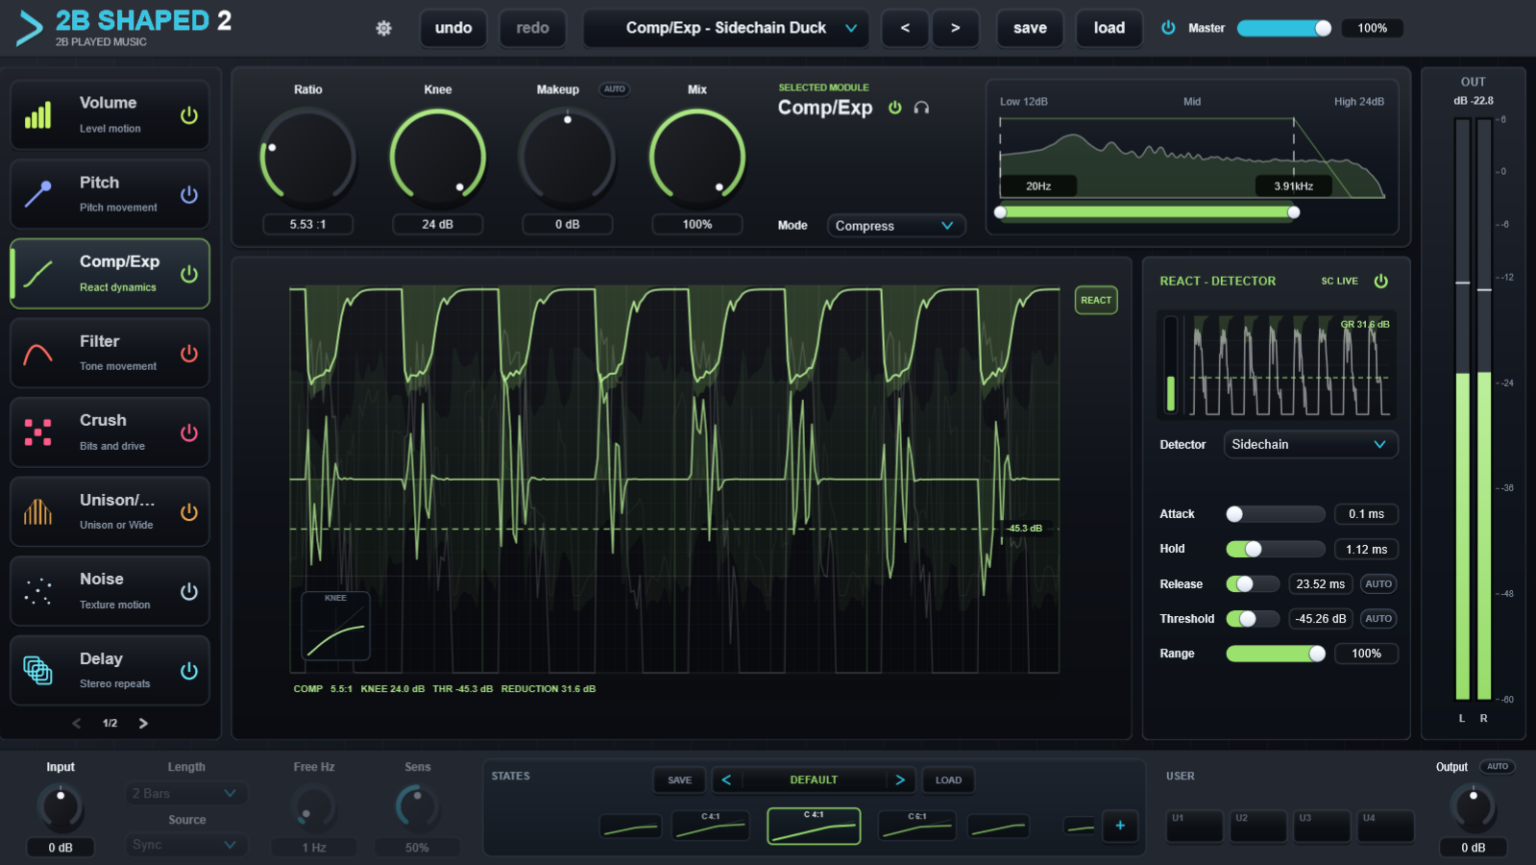Select the Unison module tab
The width and height of the screenshot is (1536, 865).
(110, 512)
